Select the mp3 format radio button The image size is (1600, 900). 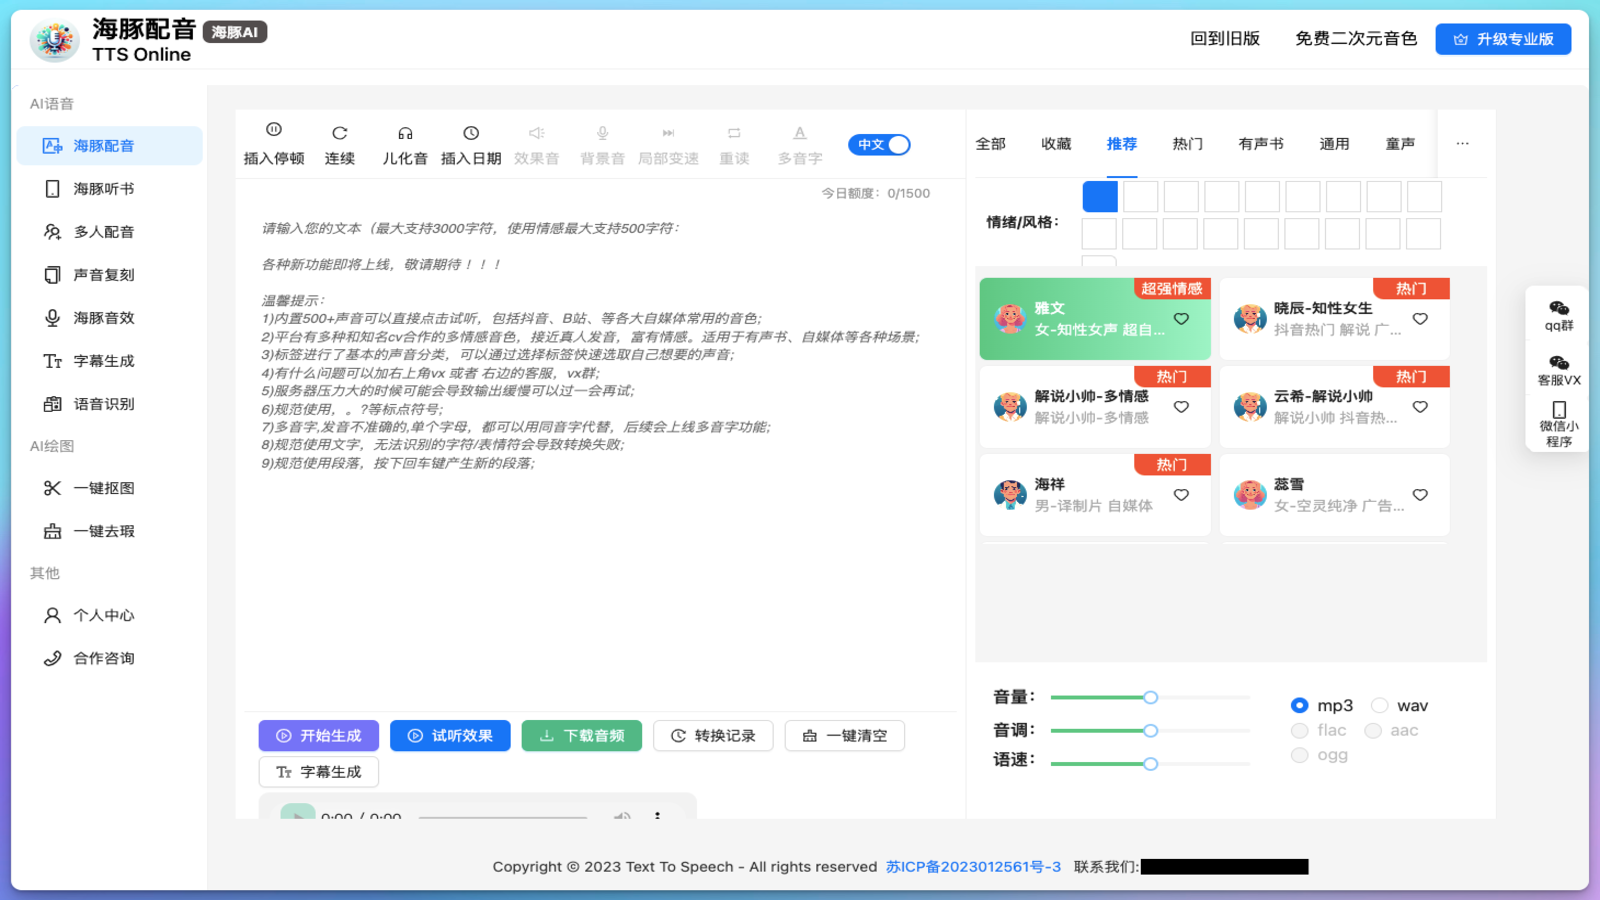[x=1299, y=706]
